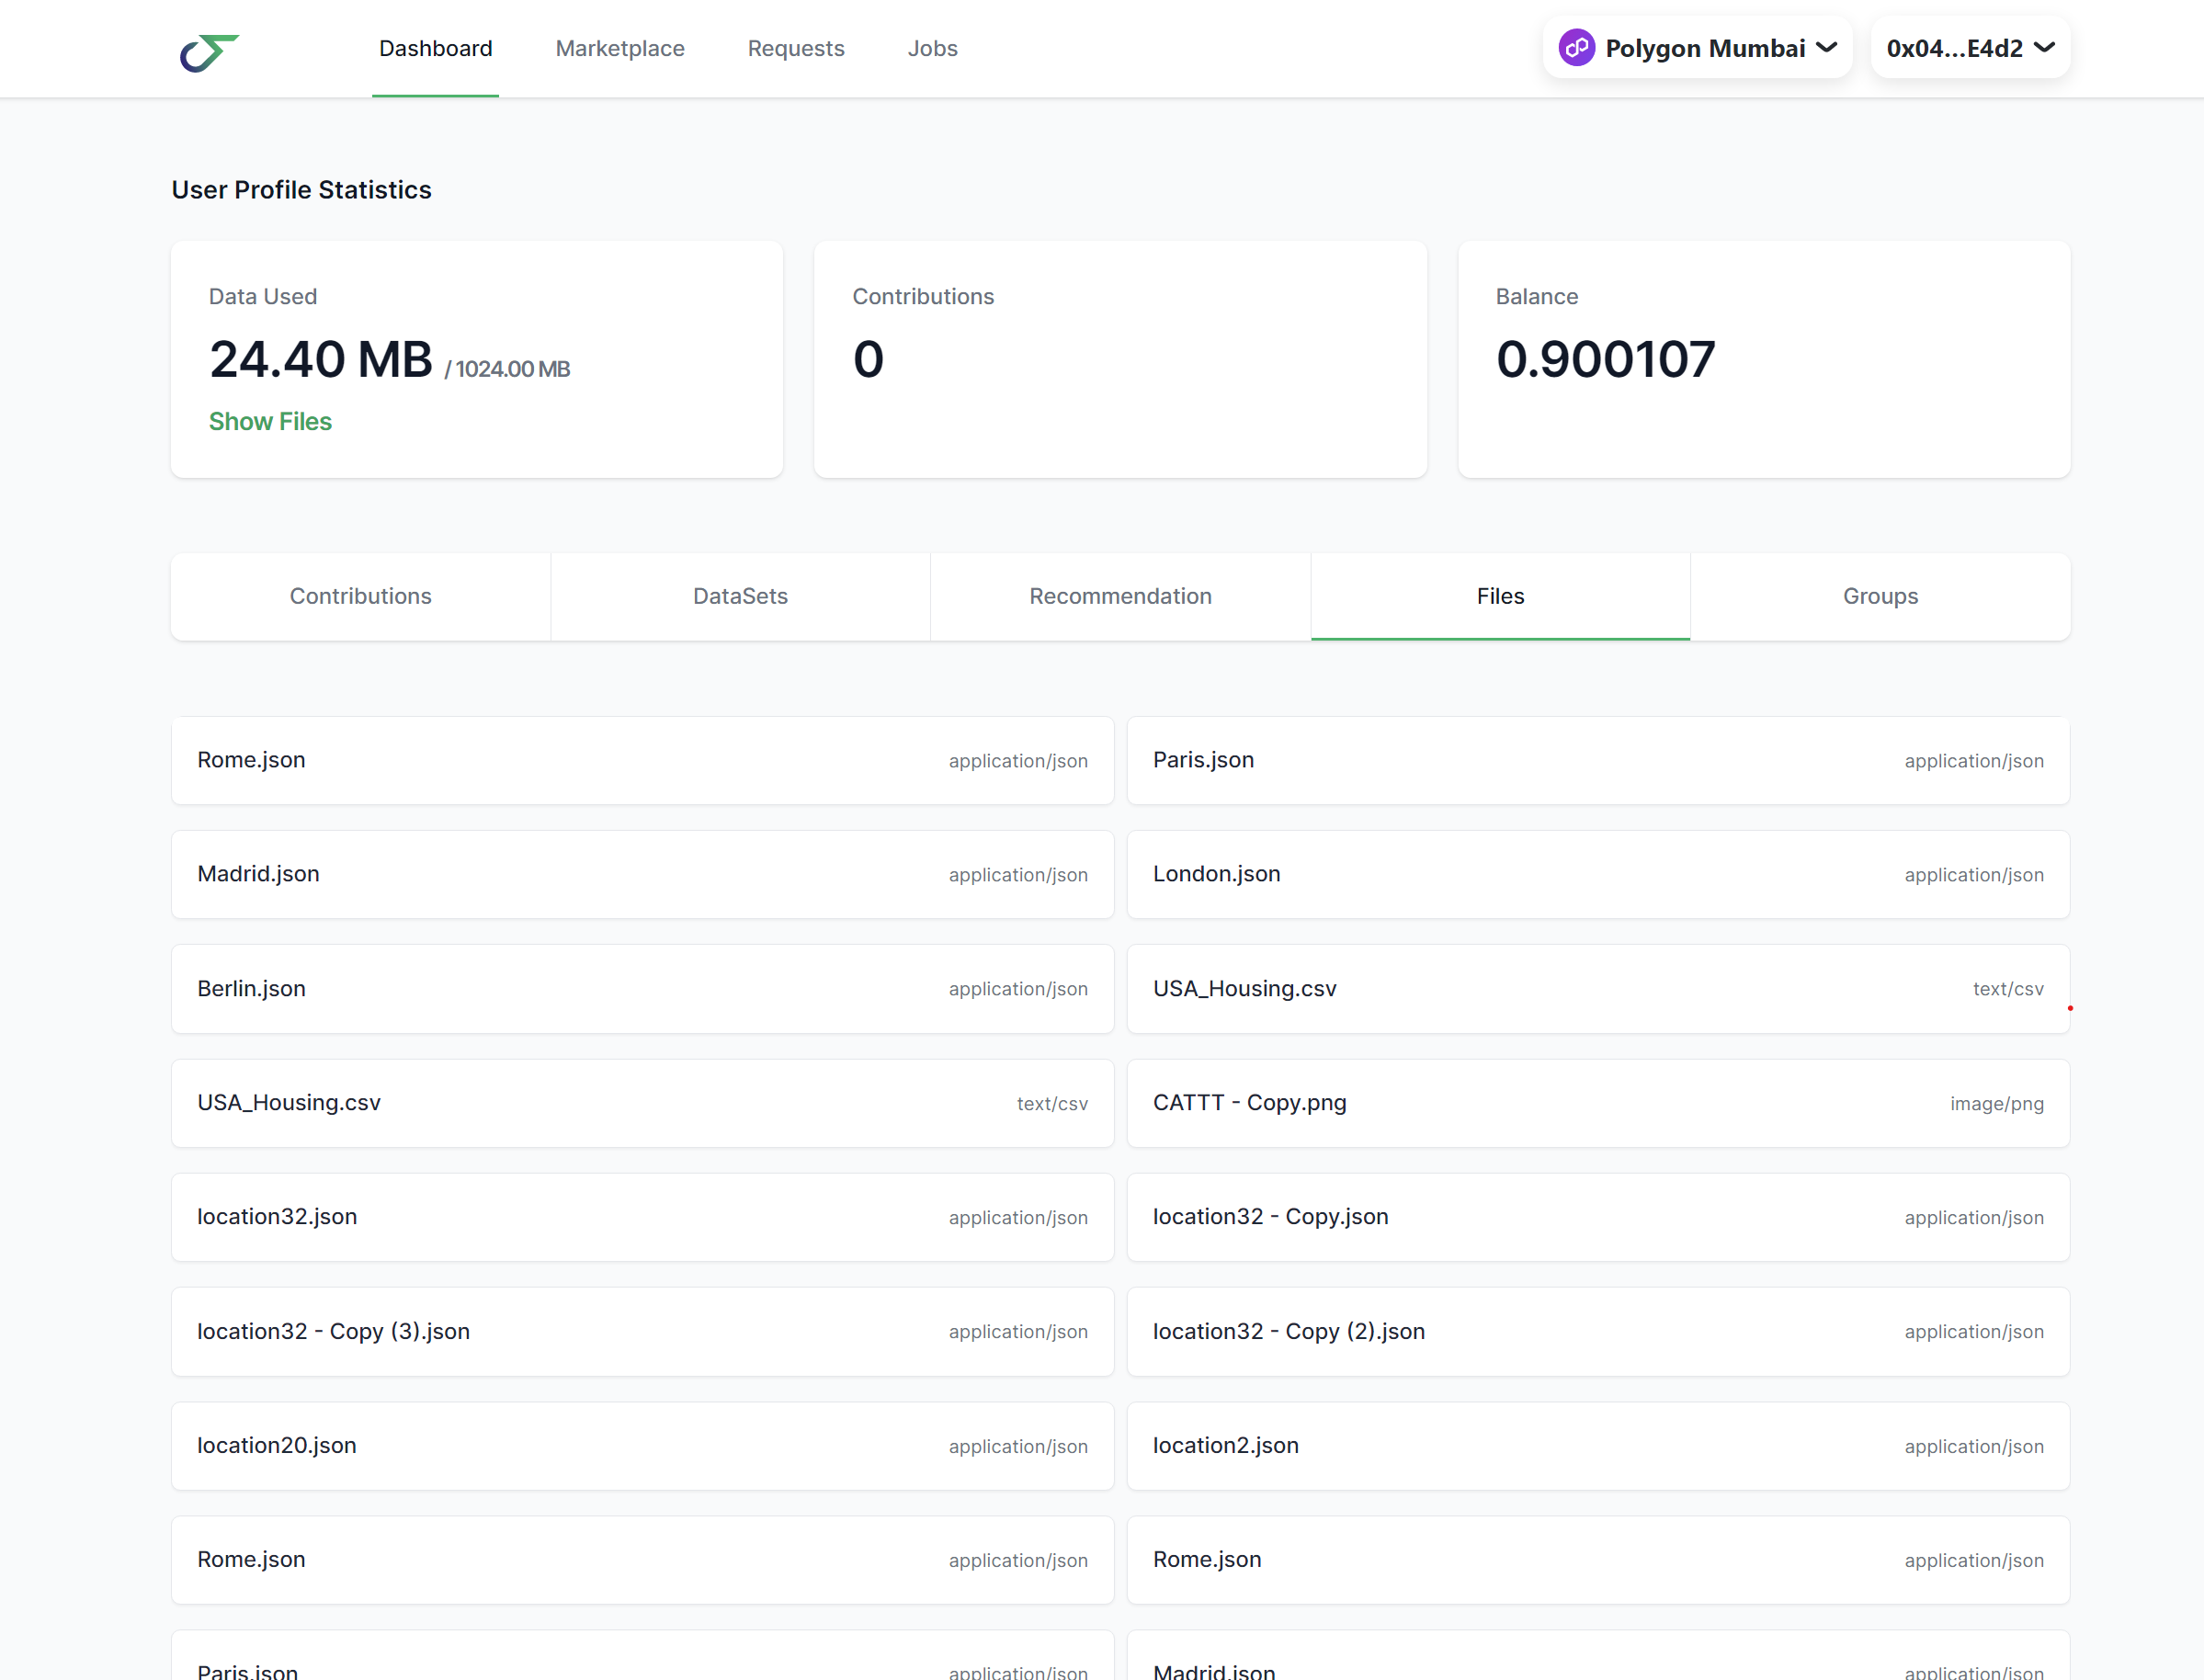Click the Show Files link

tap(270, 421)
